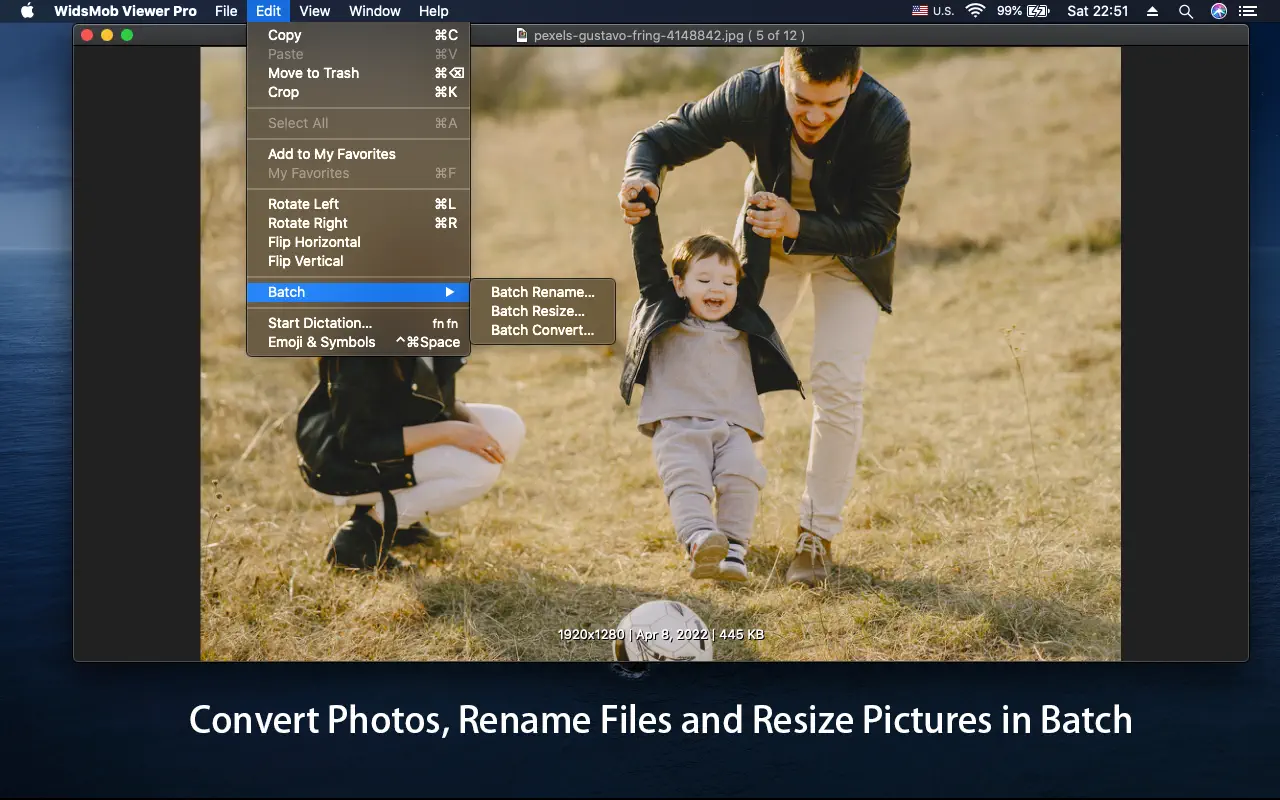This screenshot has height=800, width=1280.
Task: Open the Apple menu icon
Action: (x=27, y=11)
